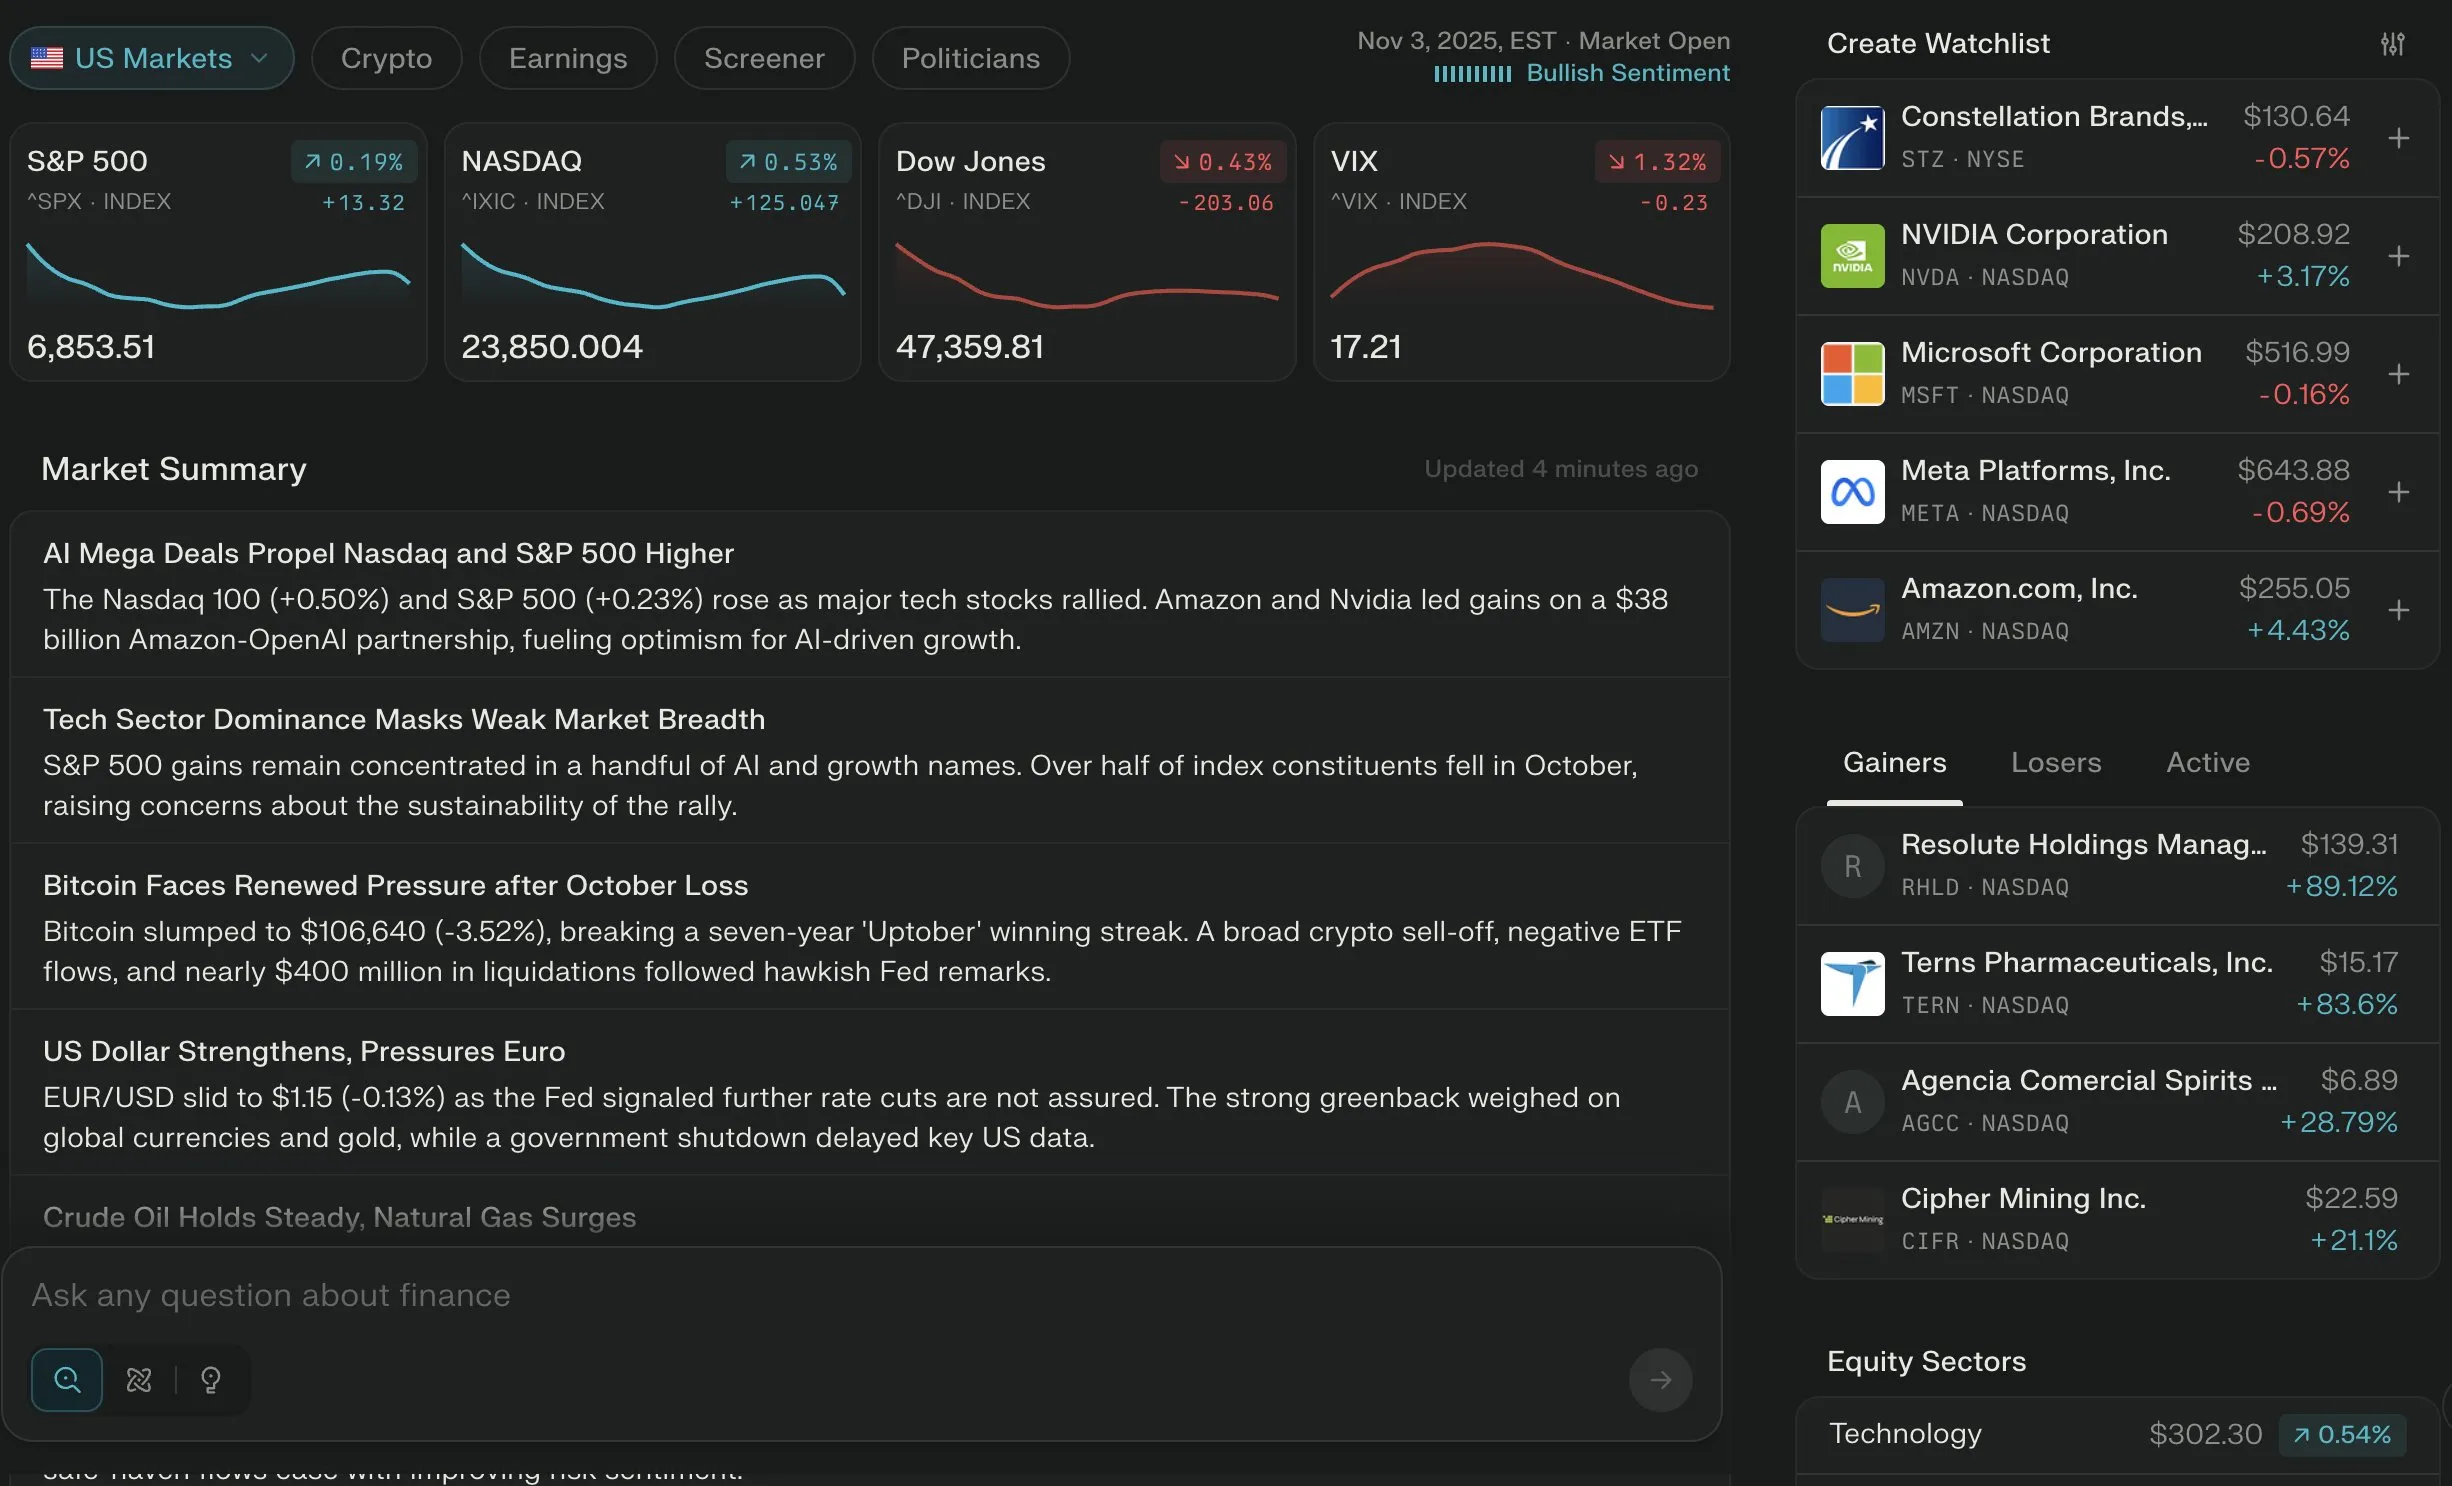Add Constellation Brands to watchlist with plus
Image resolution: width=2452 pixels, height=1486 pixels.
pyautogui.click(x=2398, y=138)
